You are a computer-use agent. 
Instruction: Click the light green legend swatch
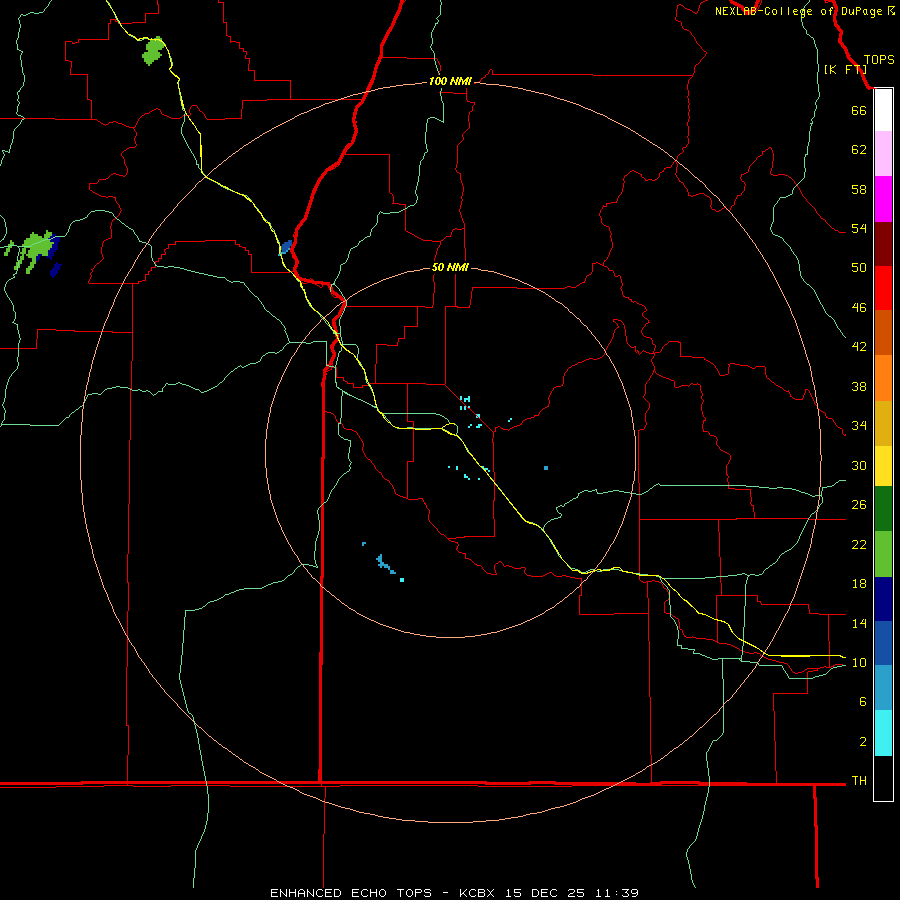click(x=883, y=554)
